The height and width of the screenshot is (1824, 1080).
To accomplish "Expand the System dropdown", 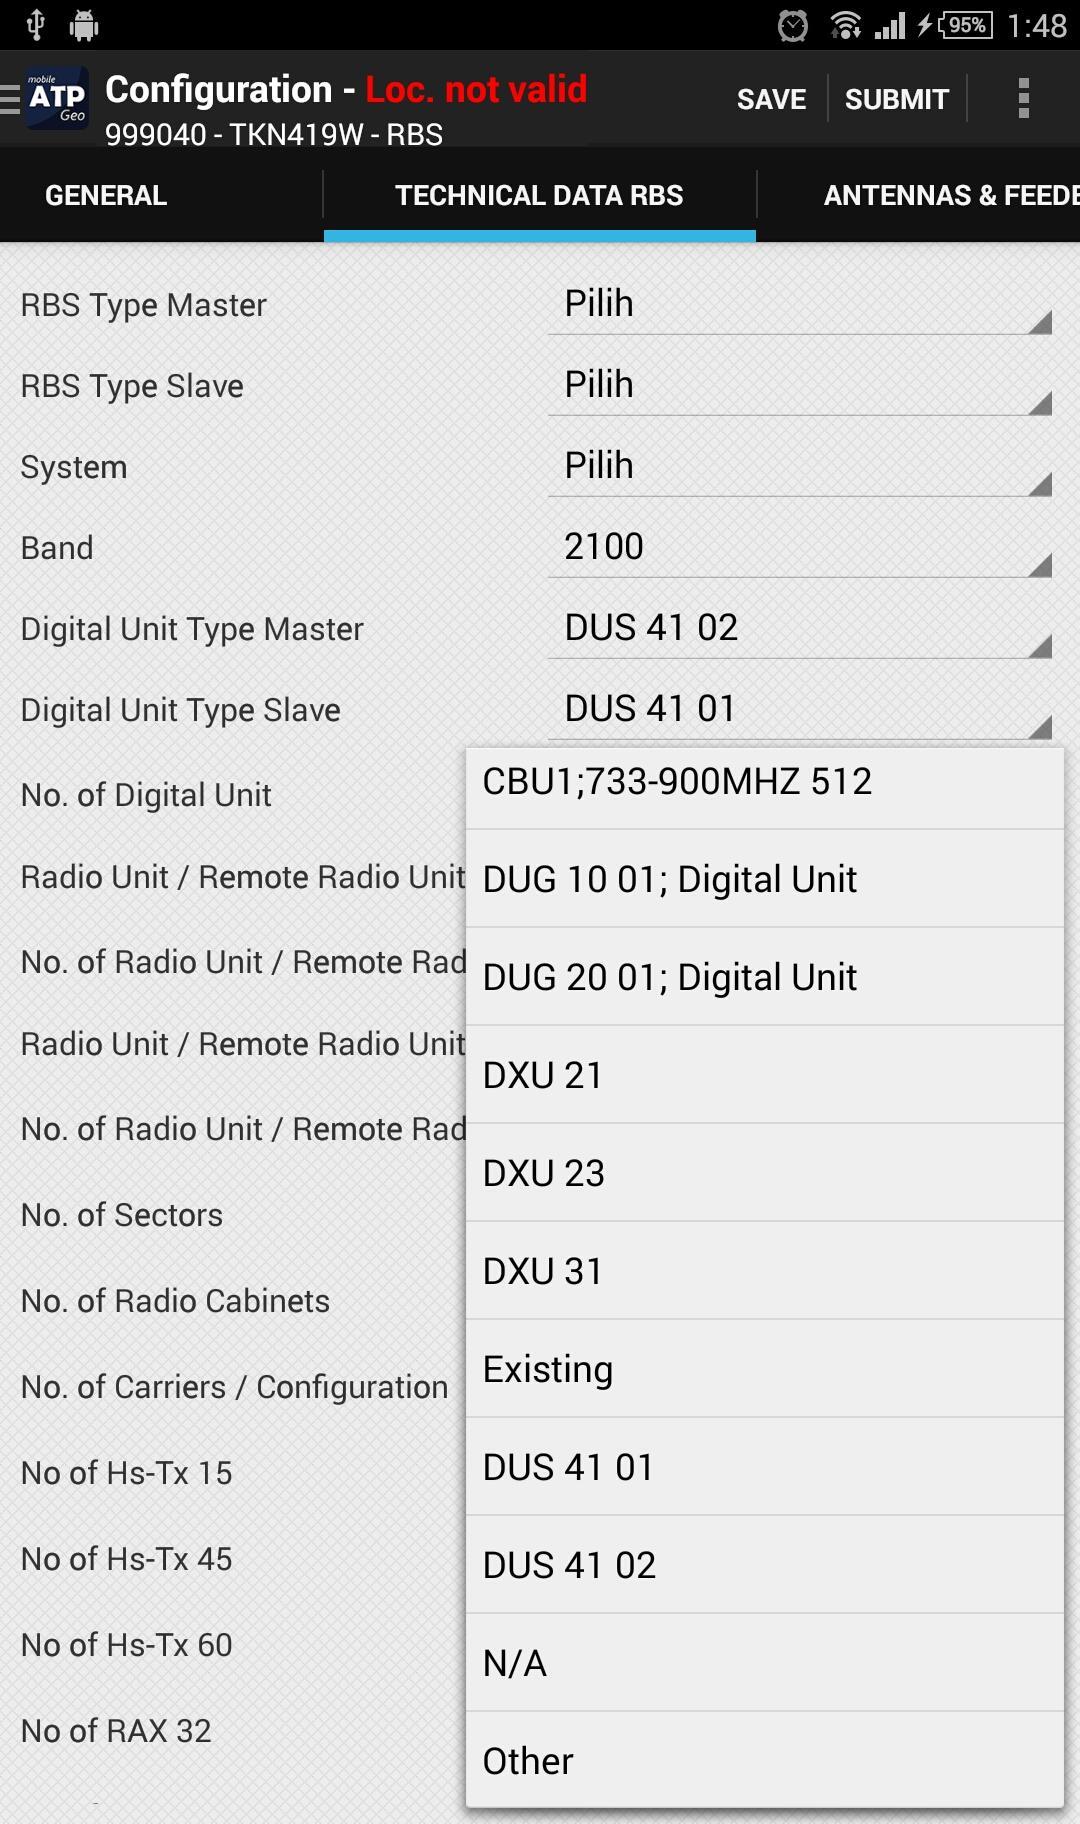I will tap(799, 466).
